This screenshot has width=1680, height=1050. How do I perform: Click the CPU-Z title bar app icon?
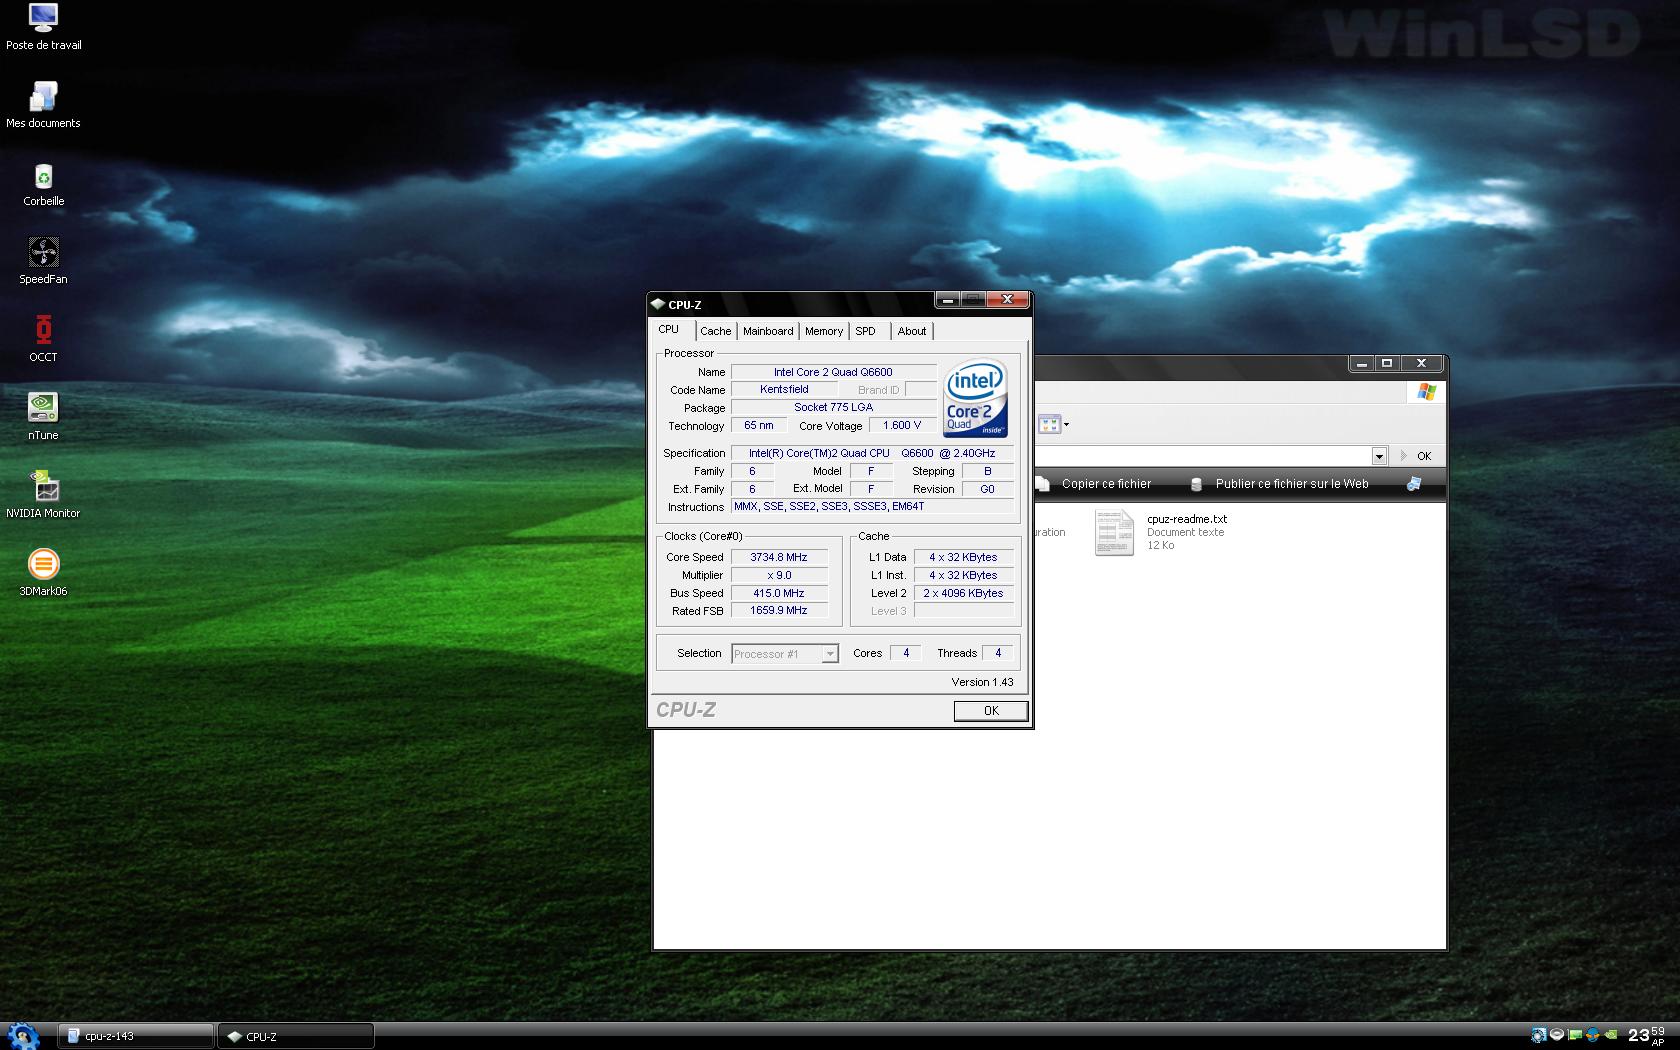point(657,304)
